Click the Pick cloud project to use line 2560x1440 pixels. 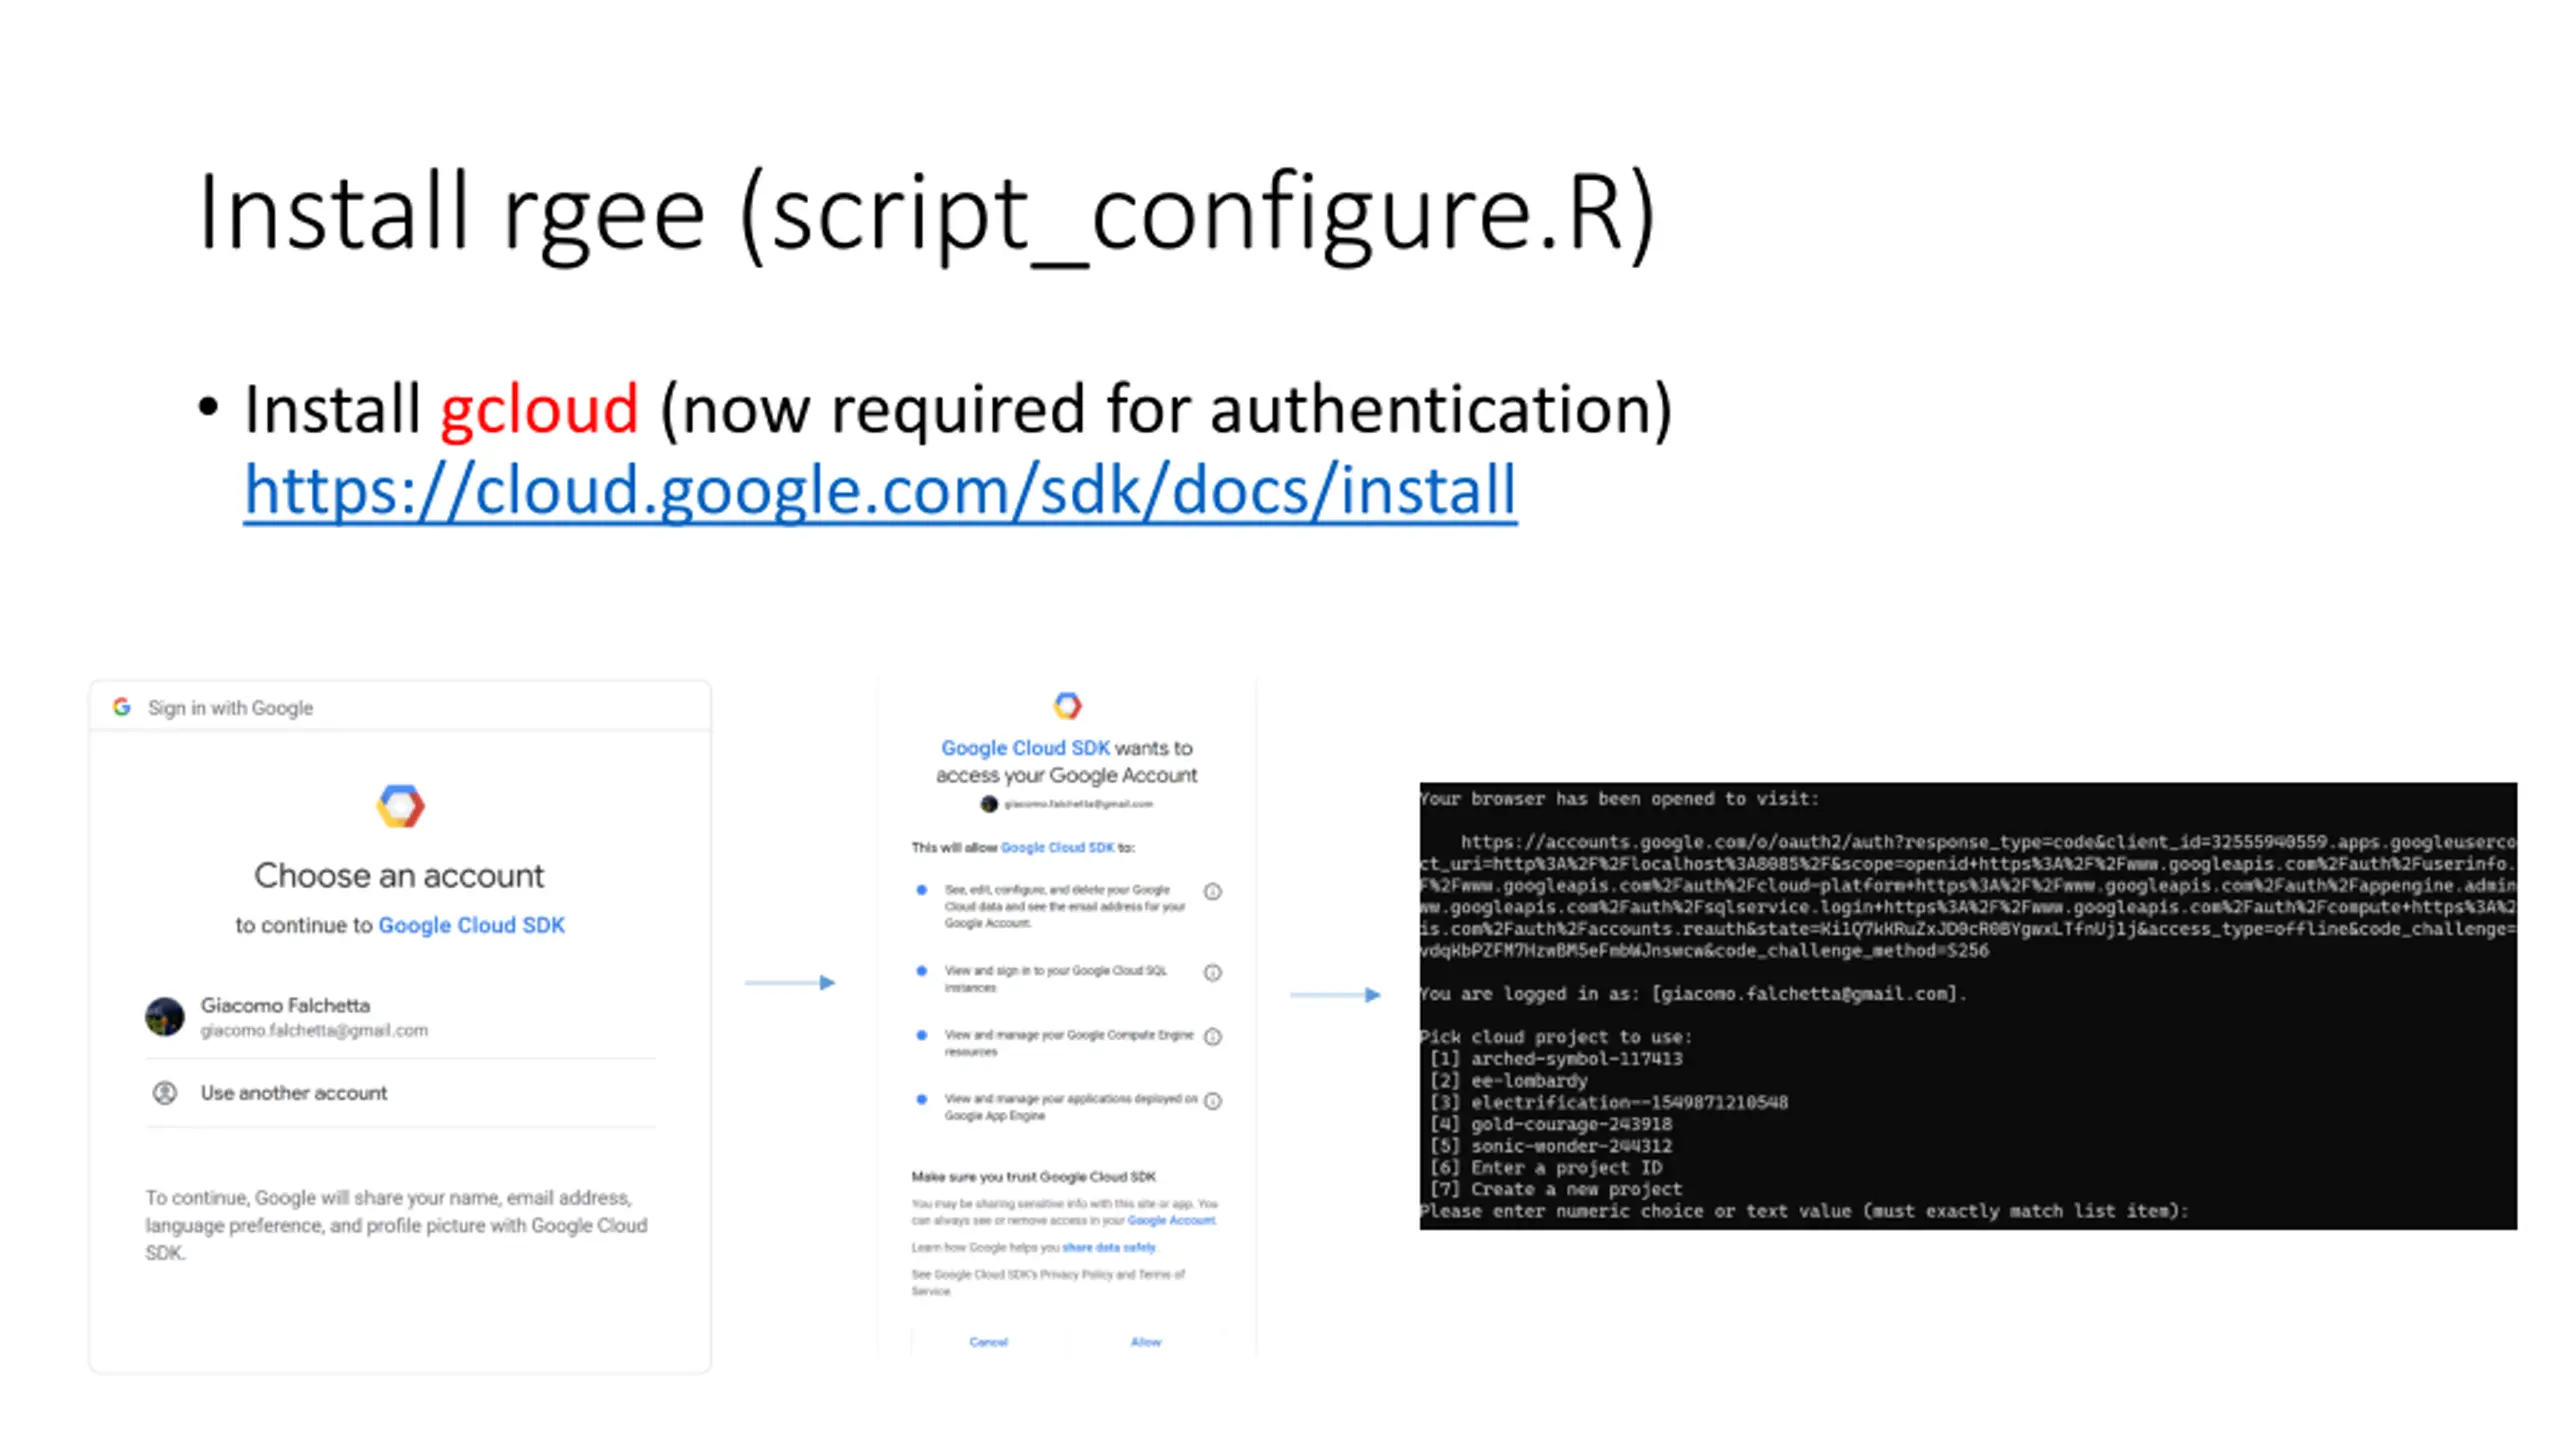click(x=1556, y=1037)
